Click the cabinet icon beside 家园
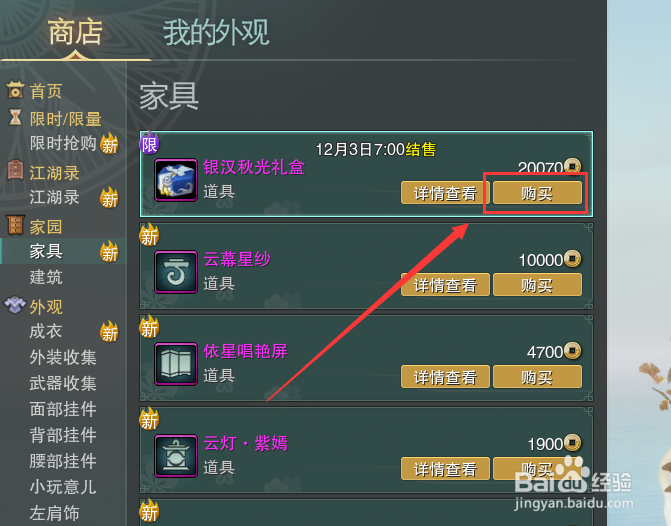 tap(15, 226)
